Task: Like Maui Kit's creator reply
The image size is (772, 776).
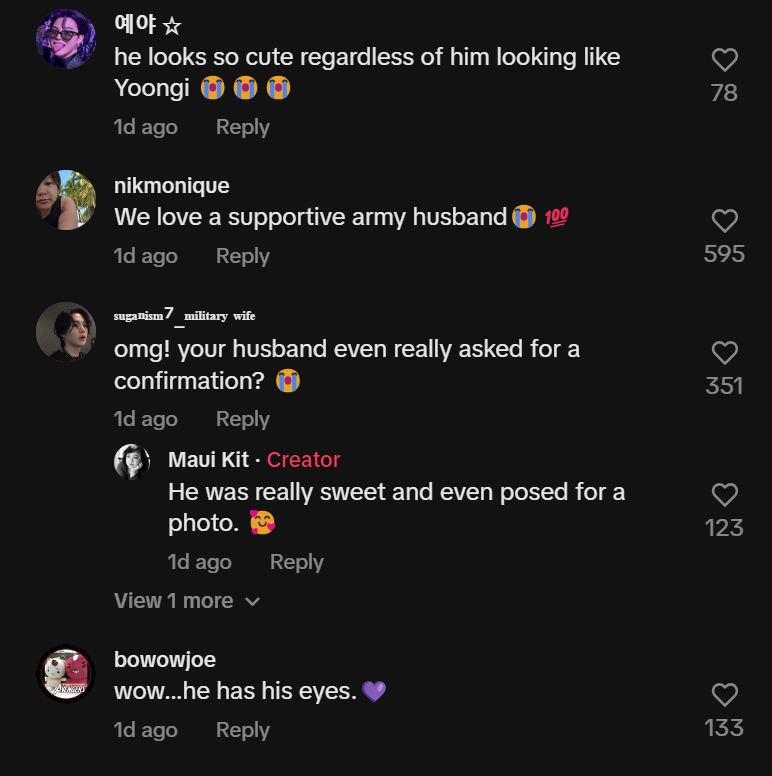Action: coord(724,495)
